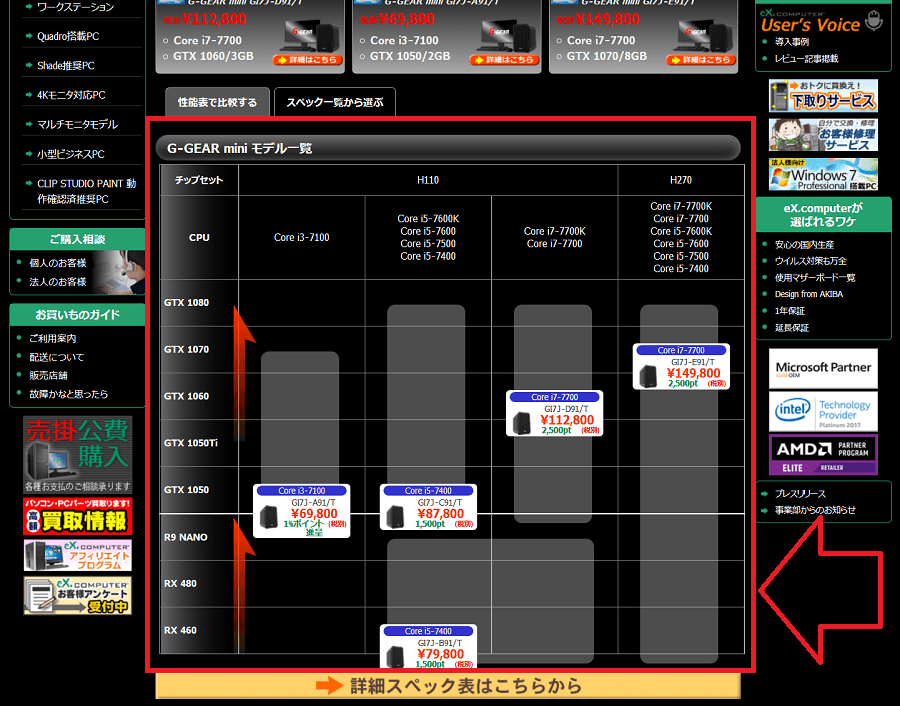
Task: Switch to スペック一覧から選ぶ tab
Action: tap(335, 103)
